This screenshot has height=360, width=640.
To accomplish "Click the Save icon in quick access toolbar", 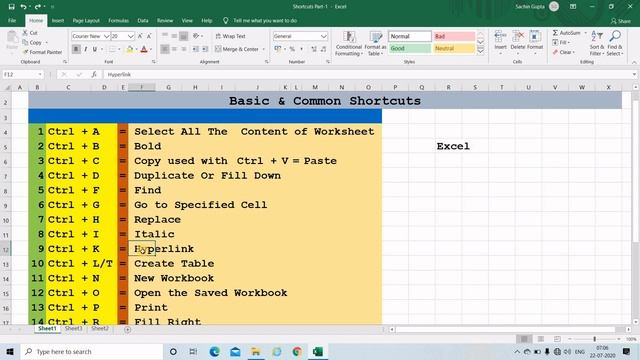I will (11, 7).
